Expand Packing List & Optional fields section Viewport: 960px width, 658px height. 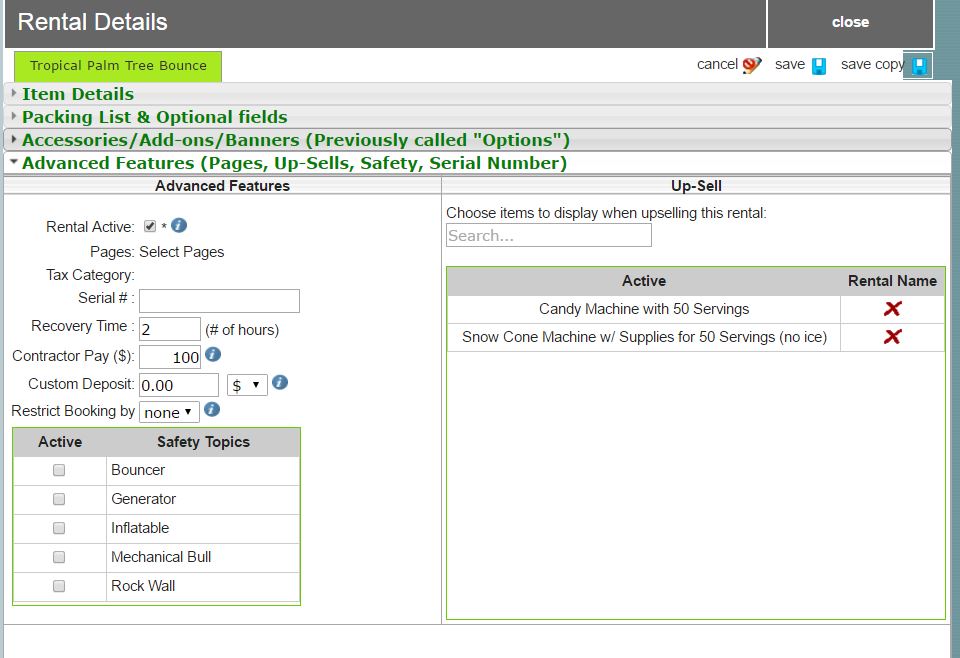(154, 117)
